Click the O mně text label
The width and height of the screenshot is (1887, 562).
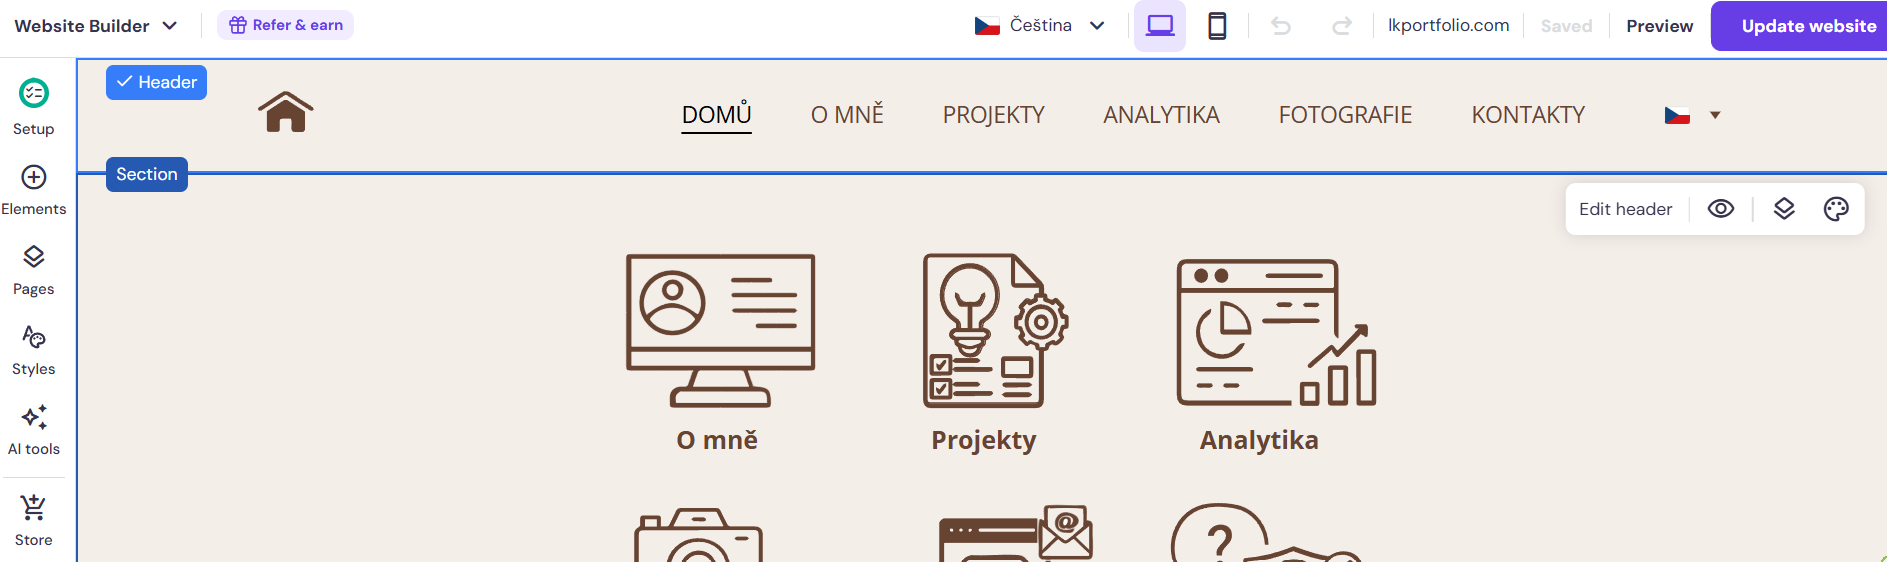[x=717, y=440]
